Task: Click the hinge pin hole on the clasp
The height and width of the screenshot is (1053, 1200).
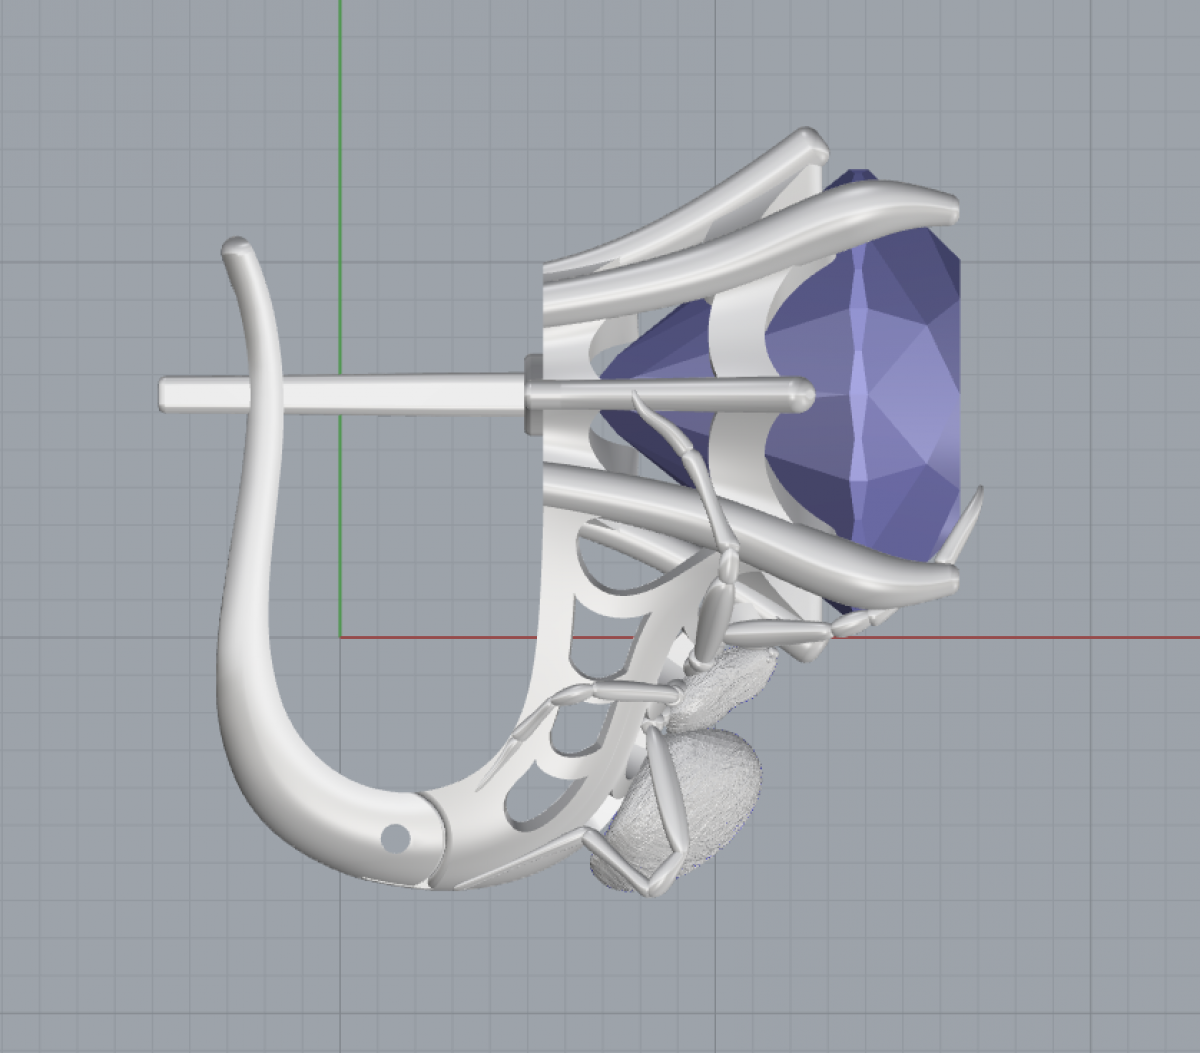Action: click(x=396, y=837)
